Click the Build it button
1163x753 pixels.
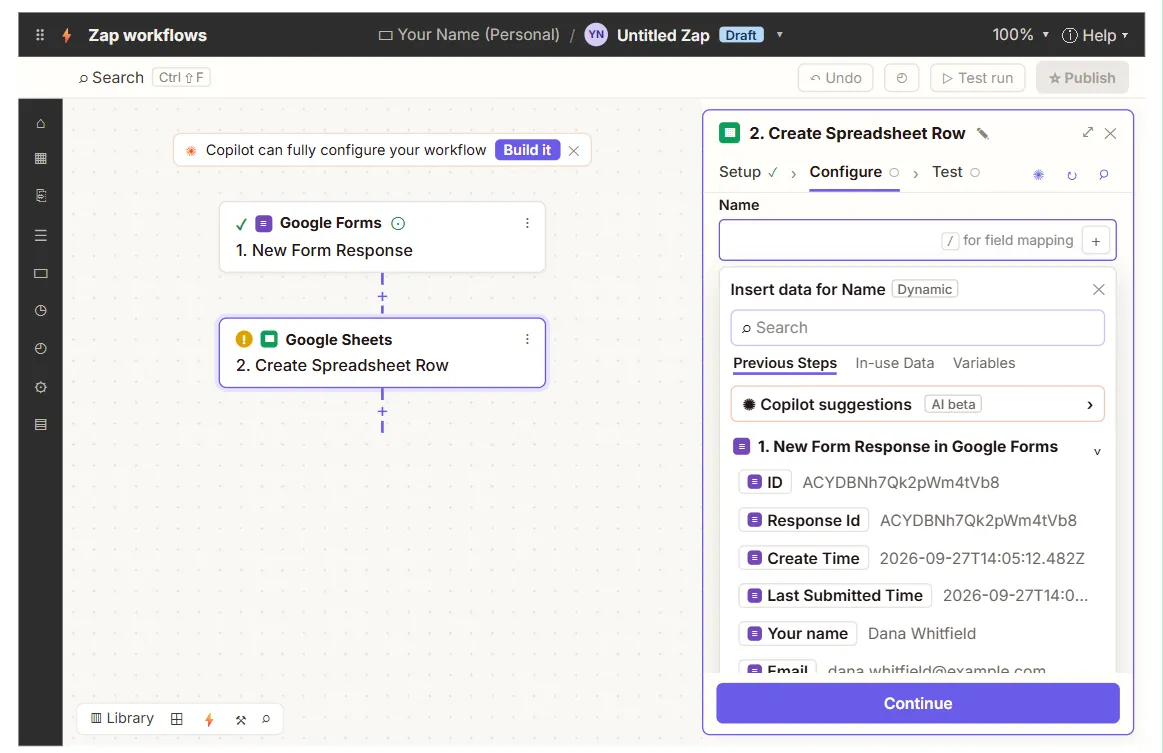pyautogui.click(x=527, y=150)
